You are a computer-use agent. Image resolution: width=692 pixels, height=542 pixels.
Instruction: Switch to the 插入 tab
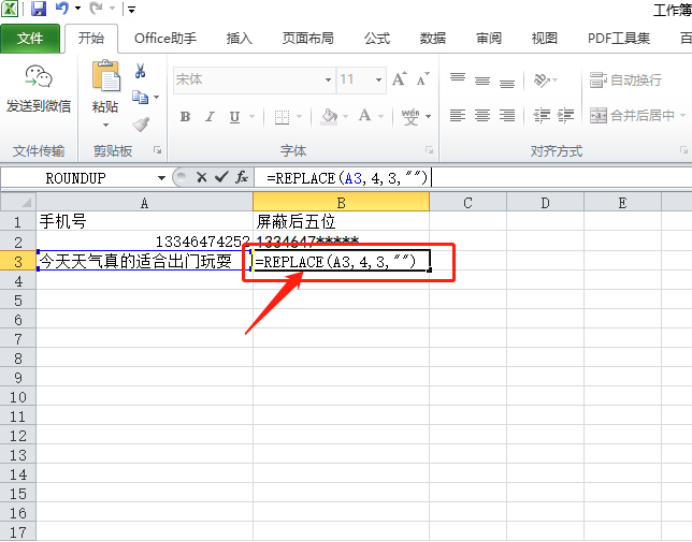(x=239, y=38)
